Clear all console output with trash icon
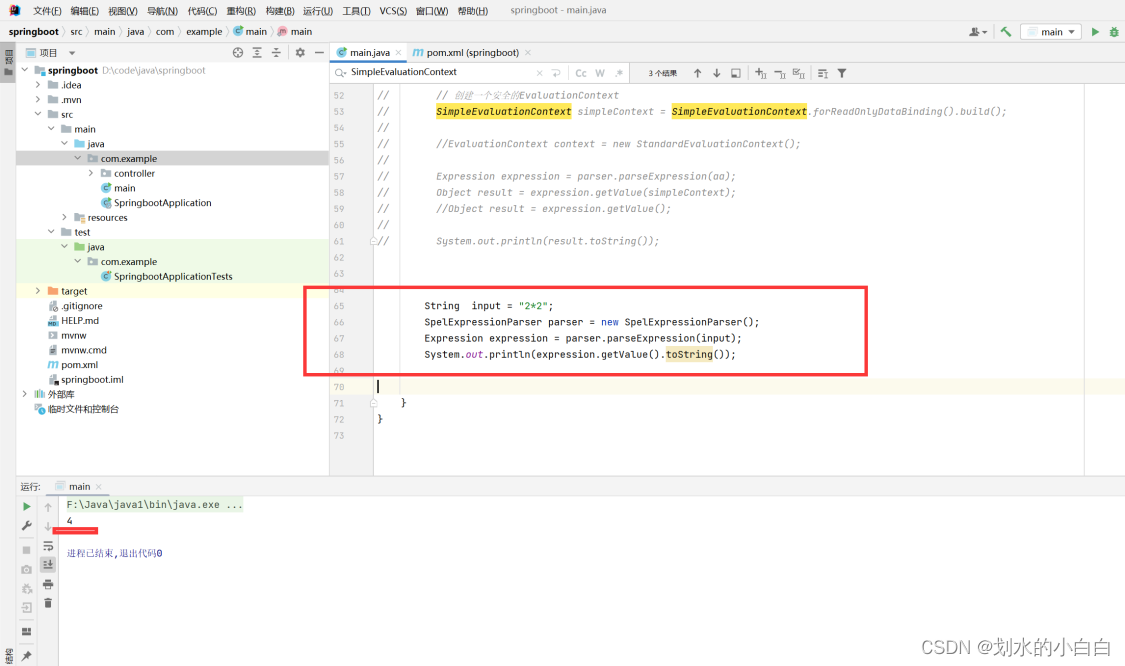This screenshot has width=1125, height=666. coord(48,604)
